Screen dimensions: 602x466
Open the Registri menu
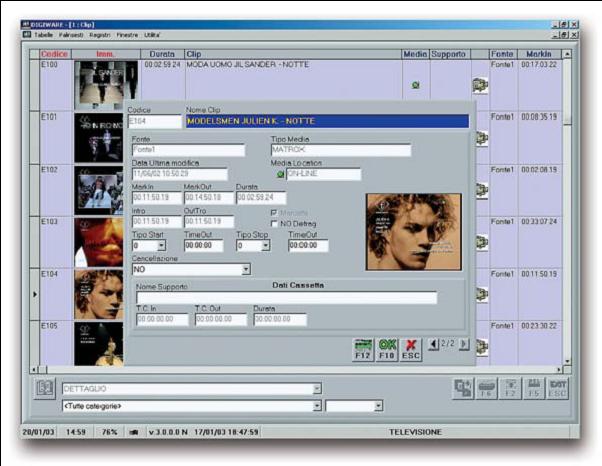click(101, 34)
